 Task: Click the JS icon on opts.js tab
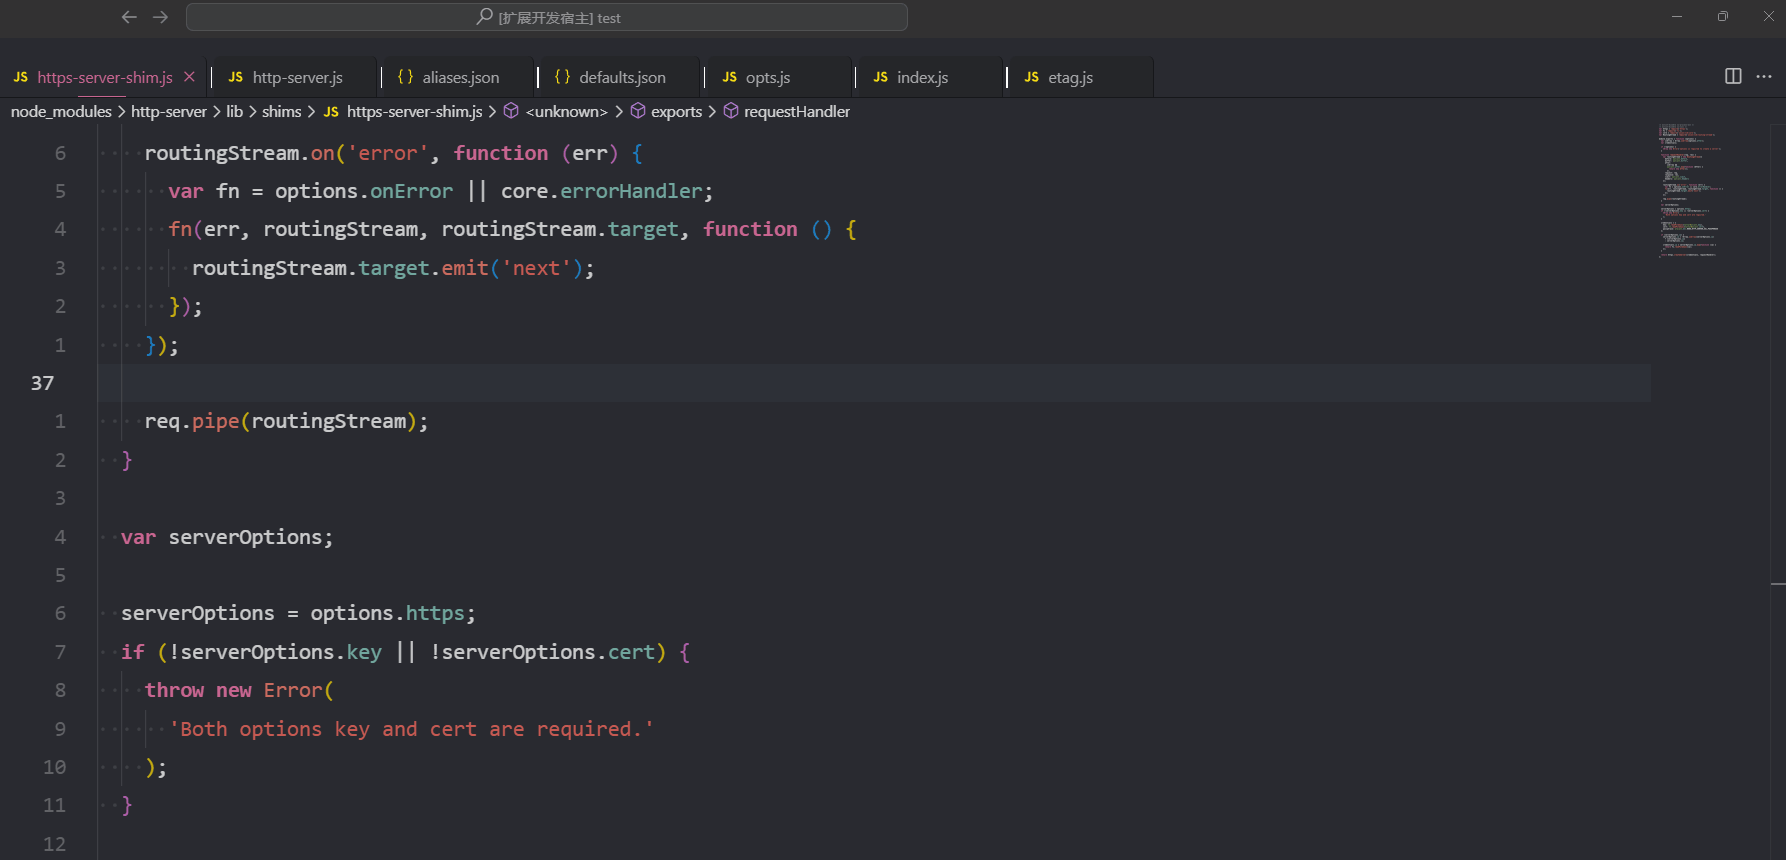click(730, 77)
